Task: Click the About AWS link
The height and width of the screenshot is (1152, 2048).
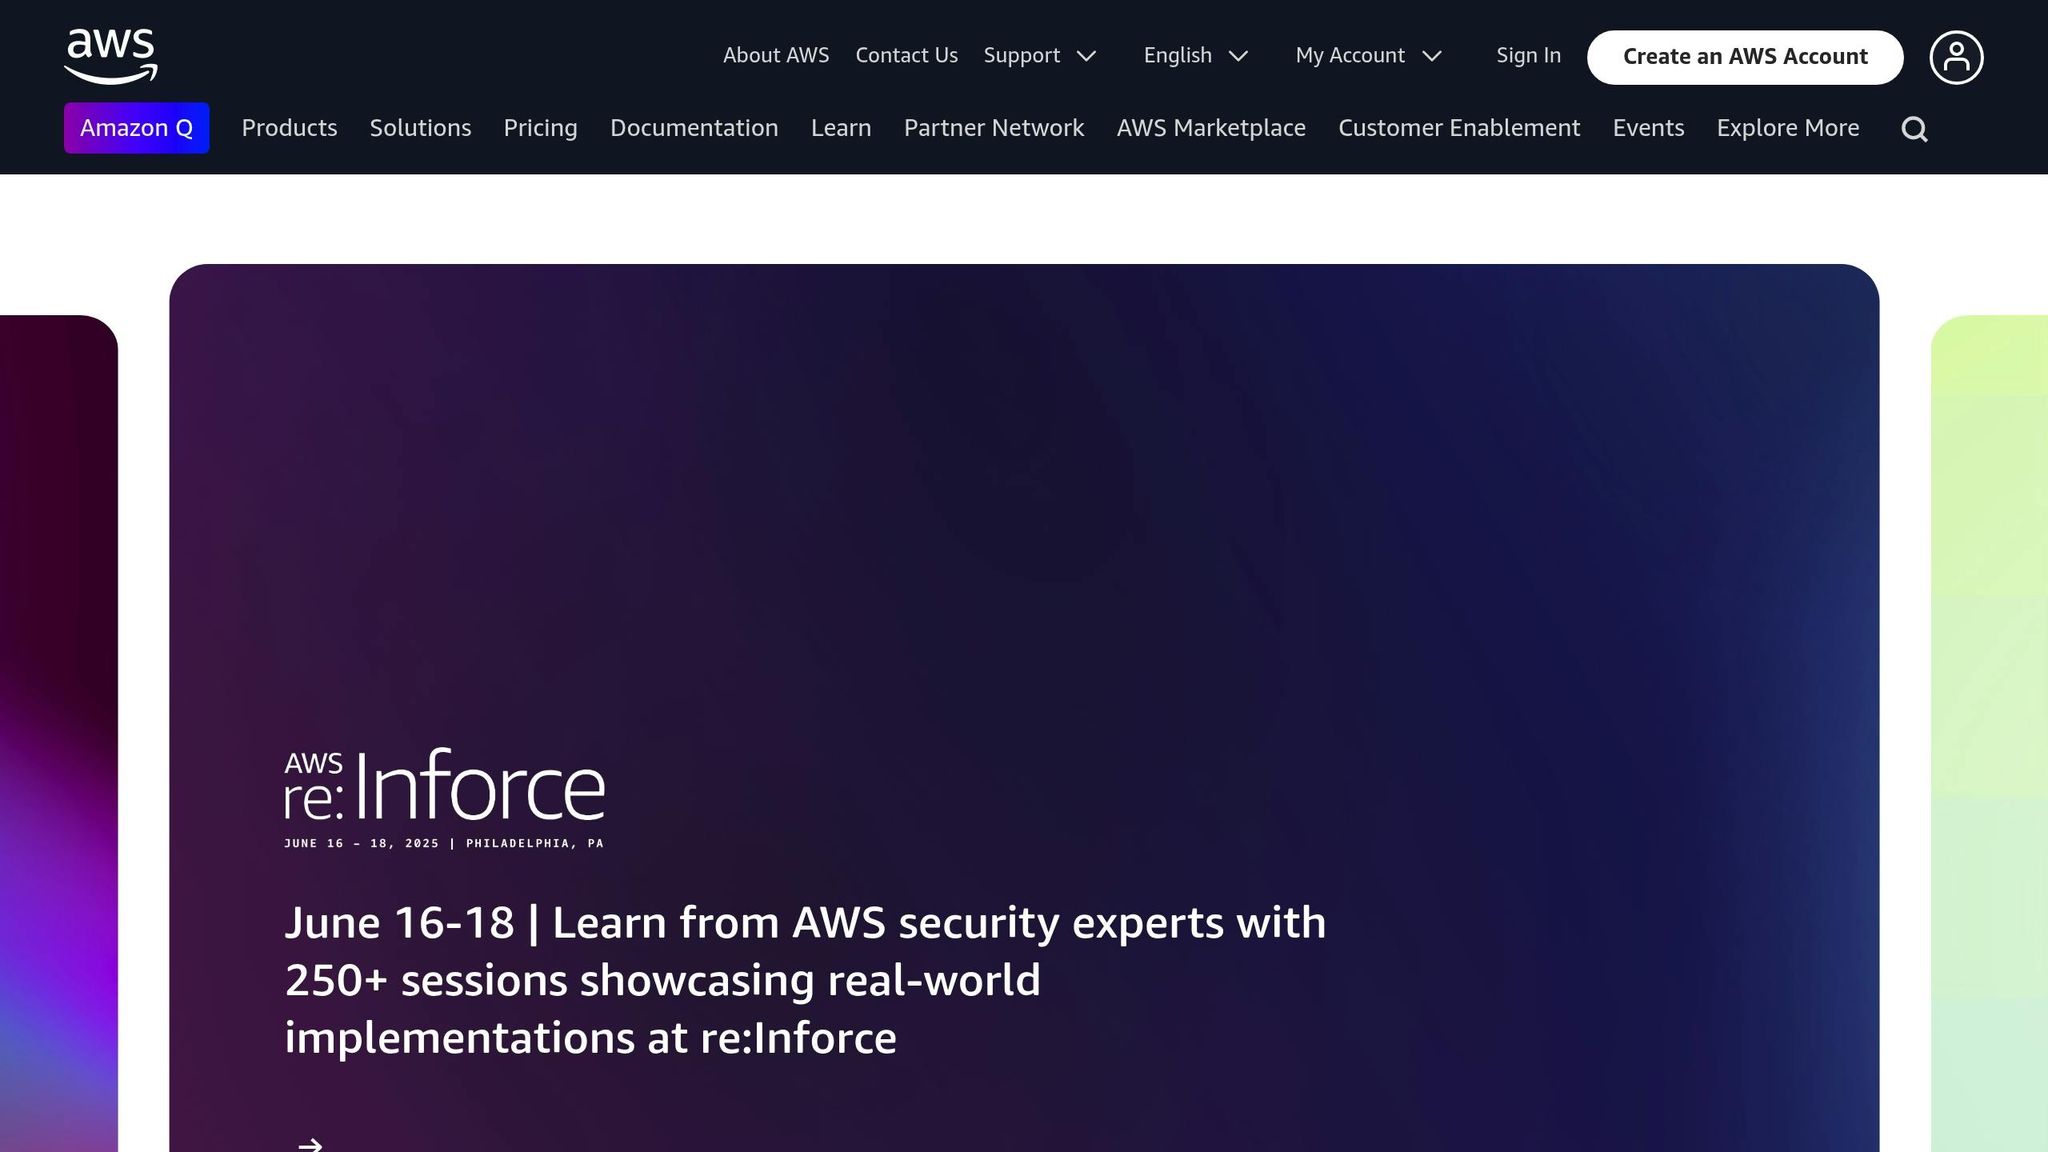Action: coord(776,56)
